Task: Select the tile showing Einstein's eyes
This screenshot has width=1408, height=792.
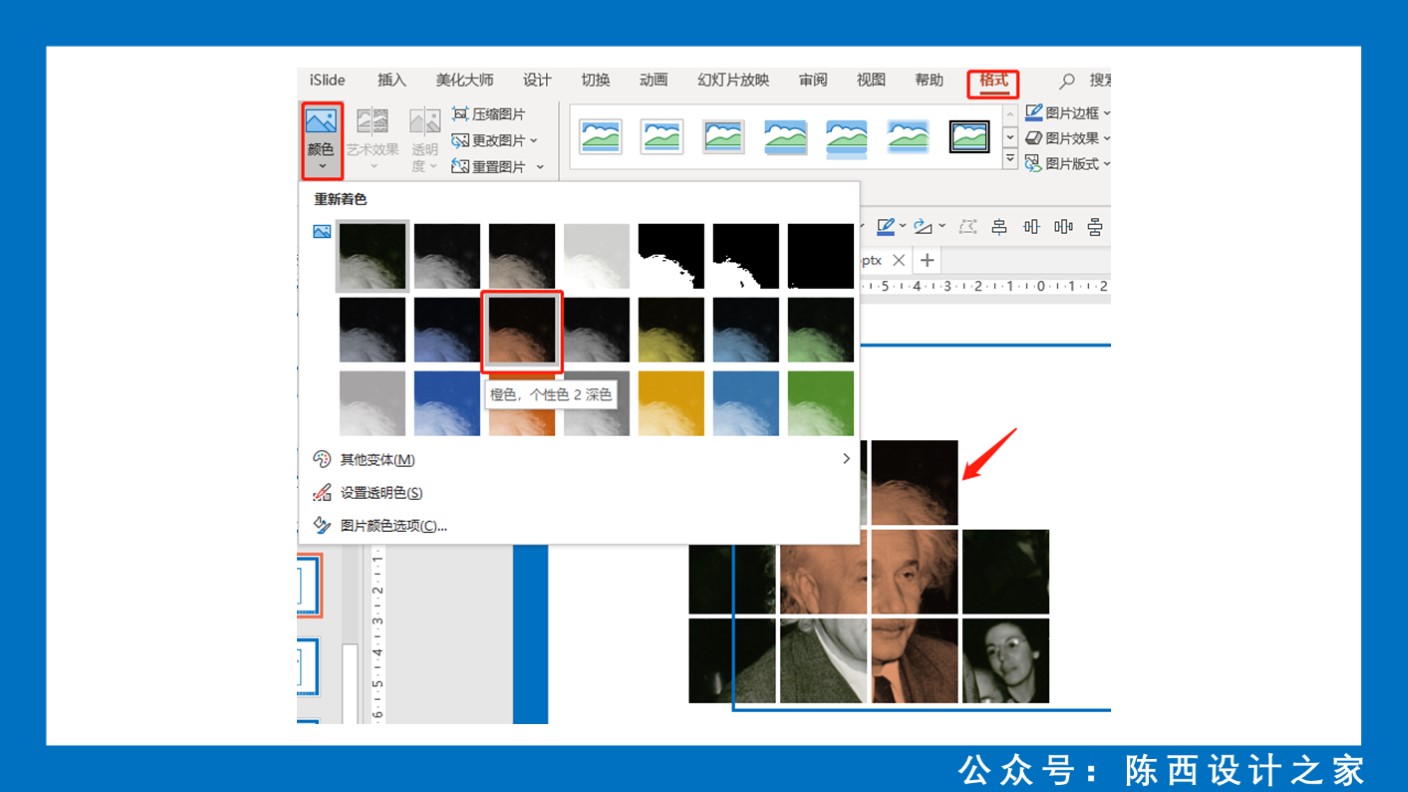Action: pos(914,572)
